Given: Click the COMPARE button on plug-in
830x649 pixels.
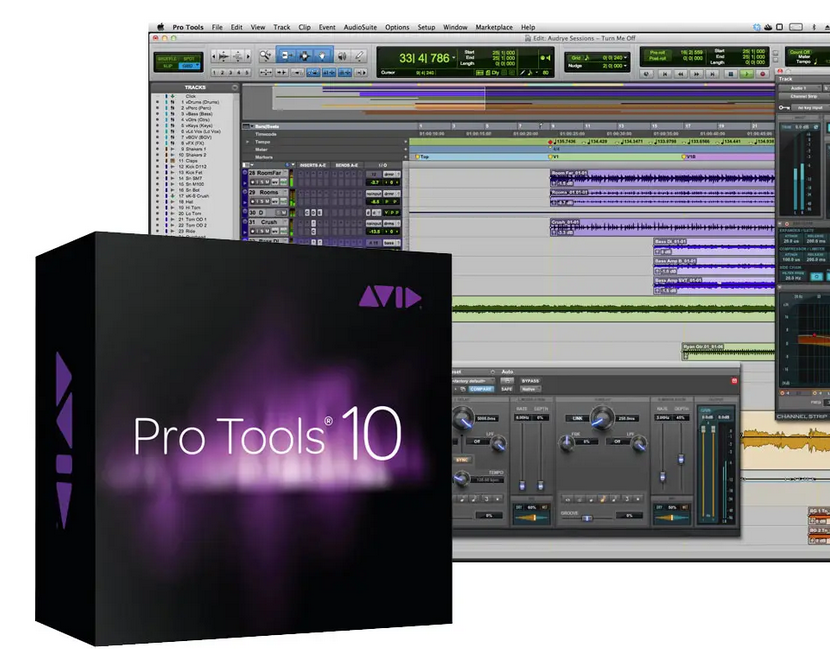Looking at the screenshot, I should tap(481, 389).
